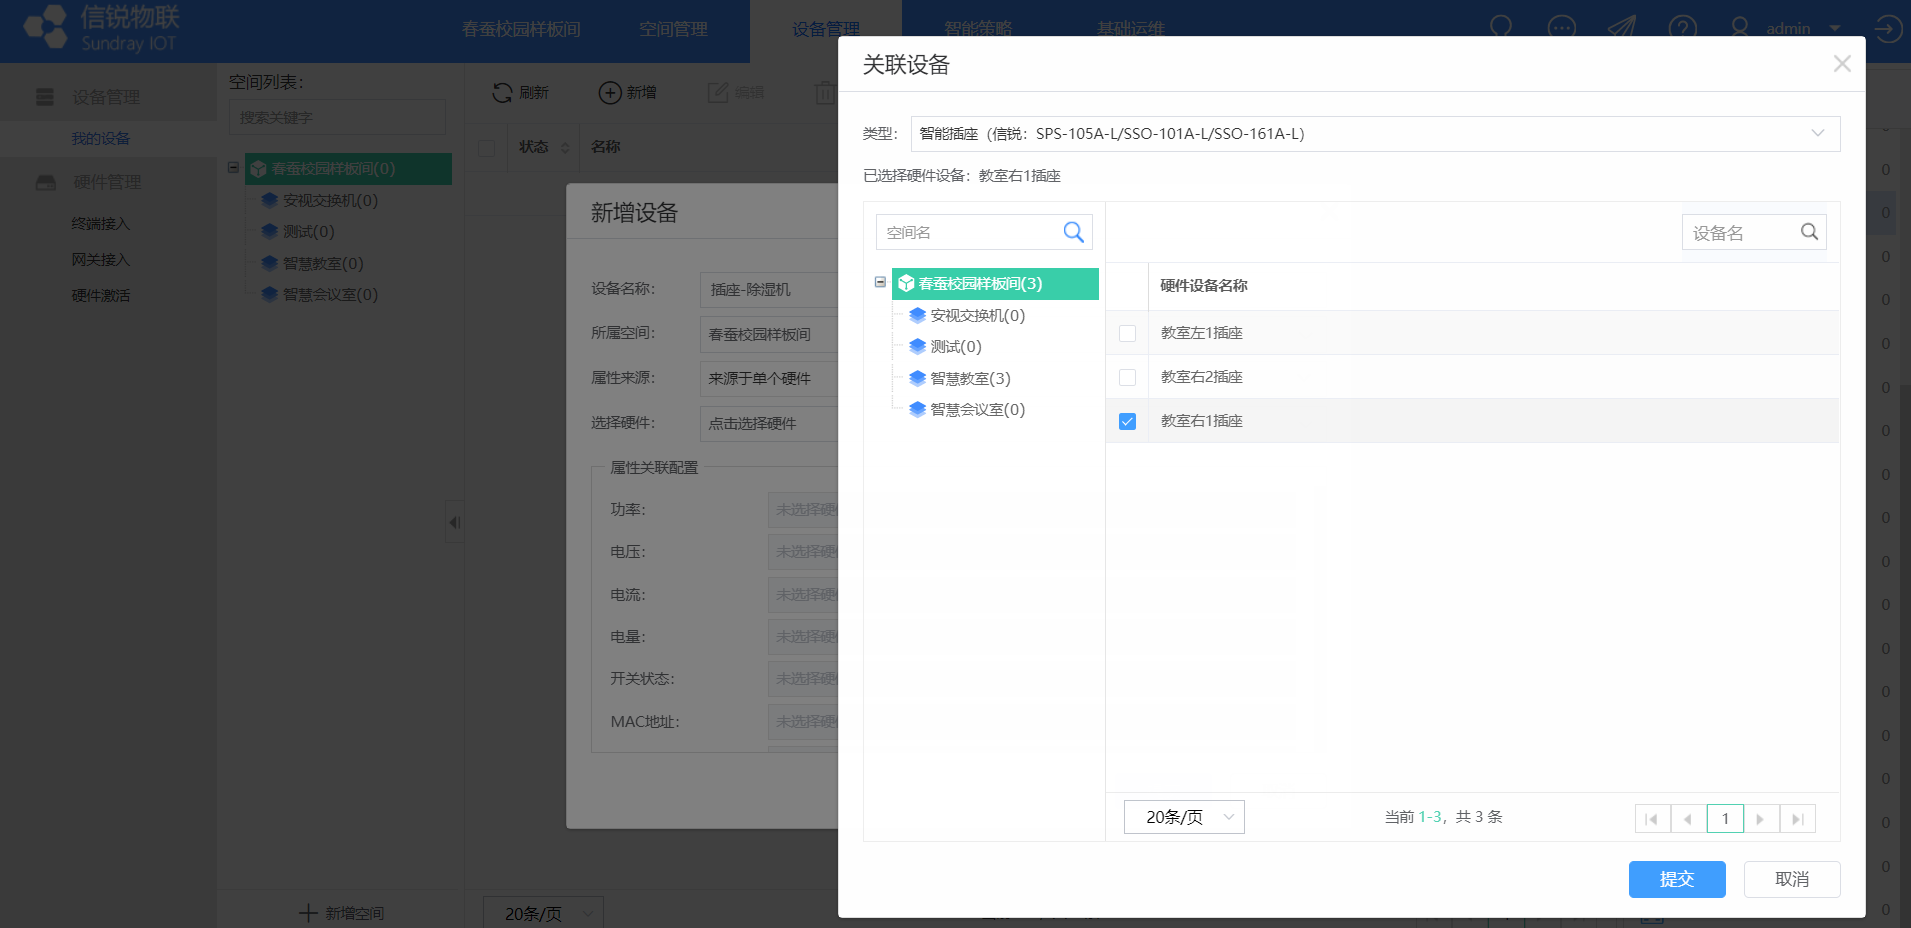The height and width of the screenshot is (928, 1911).
Task: Check the 教室左1插座 checkbox
Action: [x=1127, y=333]
